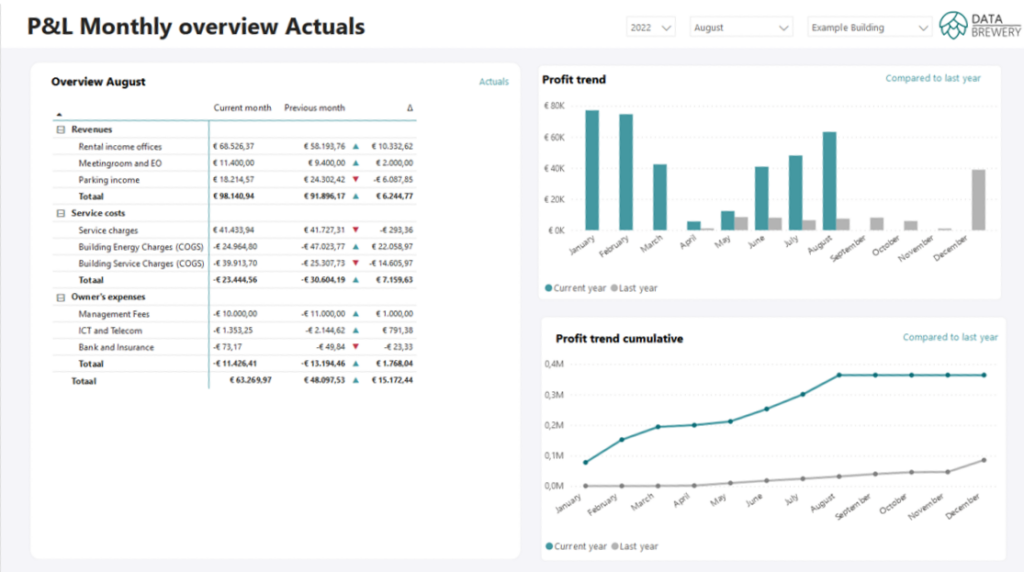The height and width of the screenshot is (572, 1024).
Task: Click 'Compared to last year' on Profit trend
Action: coord(933,78)
